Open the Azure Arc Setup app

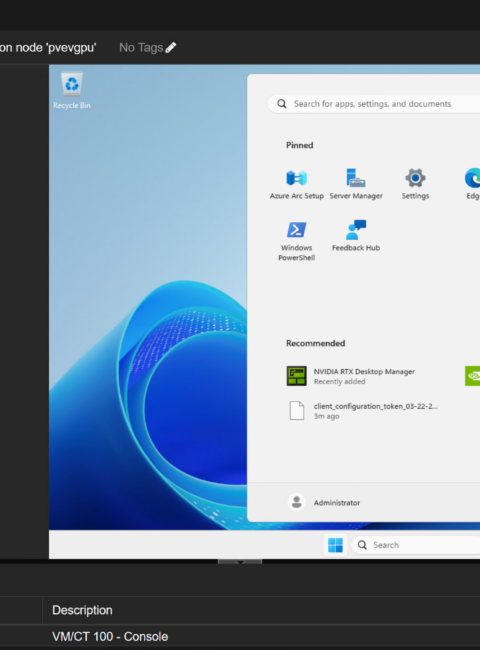(x=296, y=184)
